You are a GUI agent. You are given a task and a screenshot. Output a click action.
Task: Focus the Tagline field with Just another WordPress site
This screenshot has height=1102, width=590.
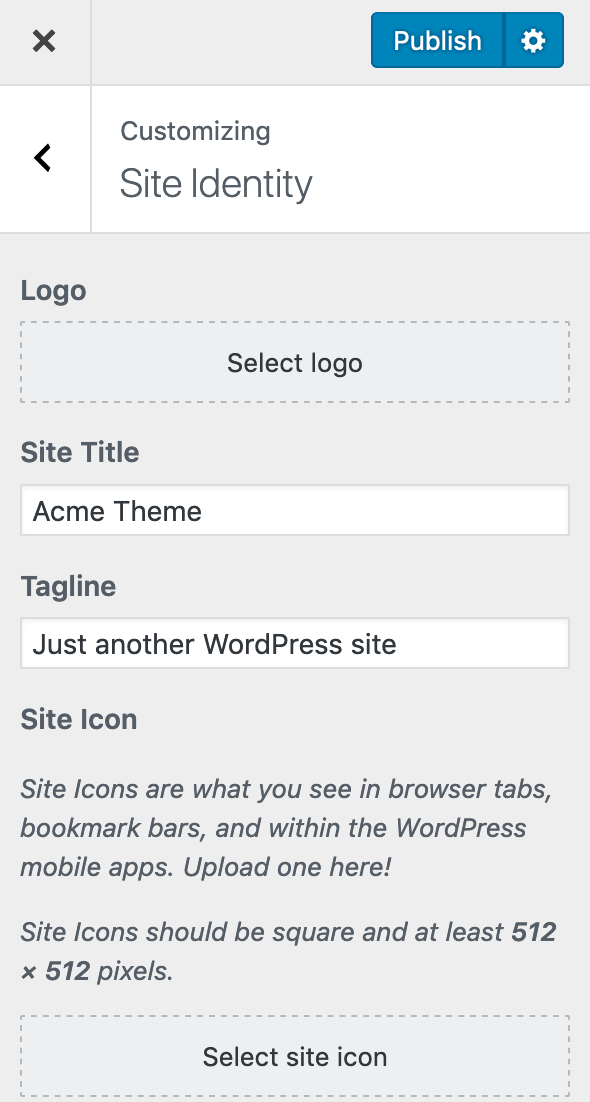coord(295,644)
